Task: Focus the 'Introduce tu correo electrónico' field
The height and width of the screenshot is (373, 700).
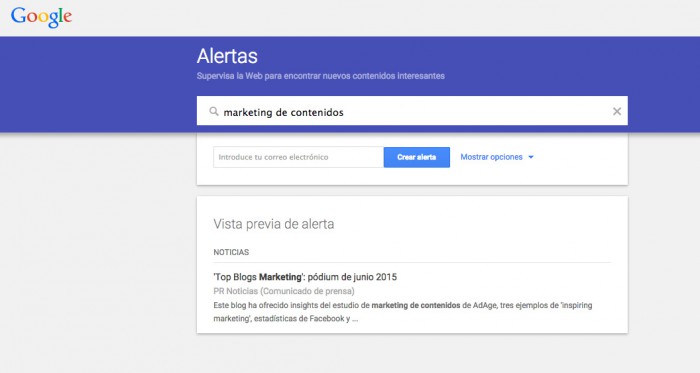Action: tap(298, 157)
